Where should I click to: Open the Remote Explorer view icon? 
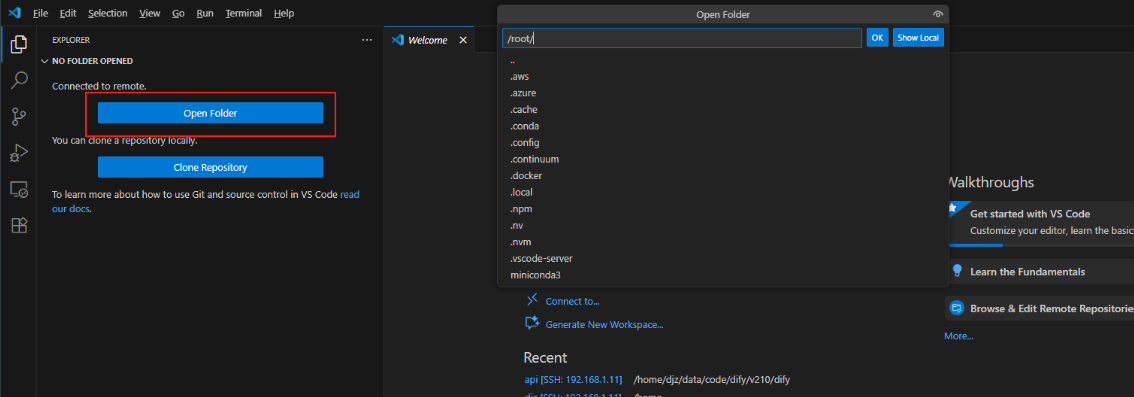point(19,189)
